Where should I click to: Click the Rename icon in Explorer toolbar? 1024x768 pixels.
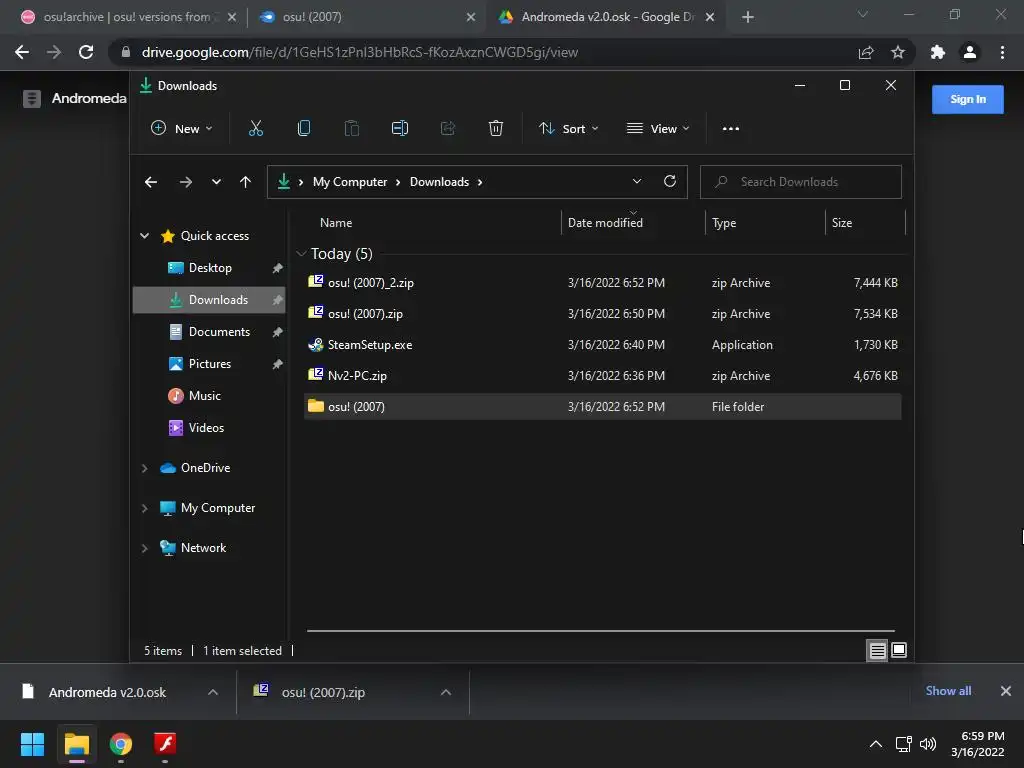pyautogui.click(x=400, y=129)
